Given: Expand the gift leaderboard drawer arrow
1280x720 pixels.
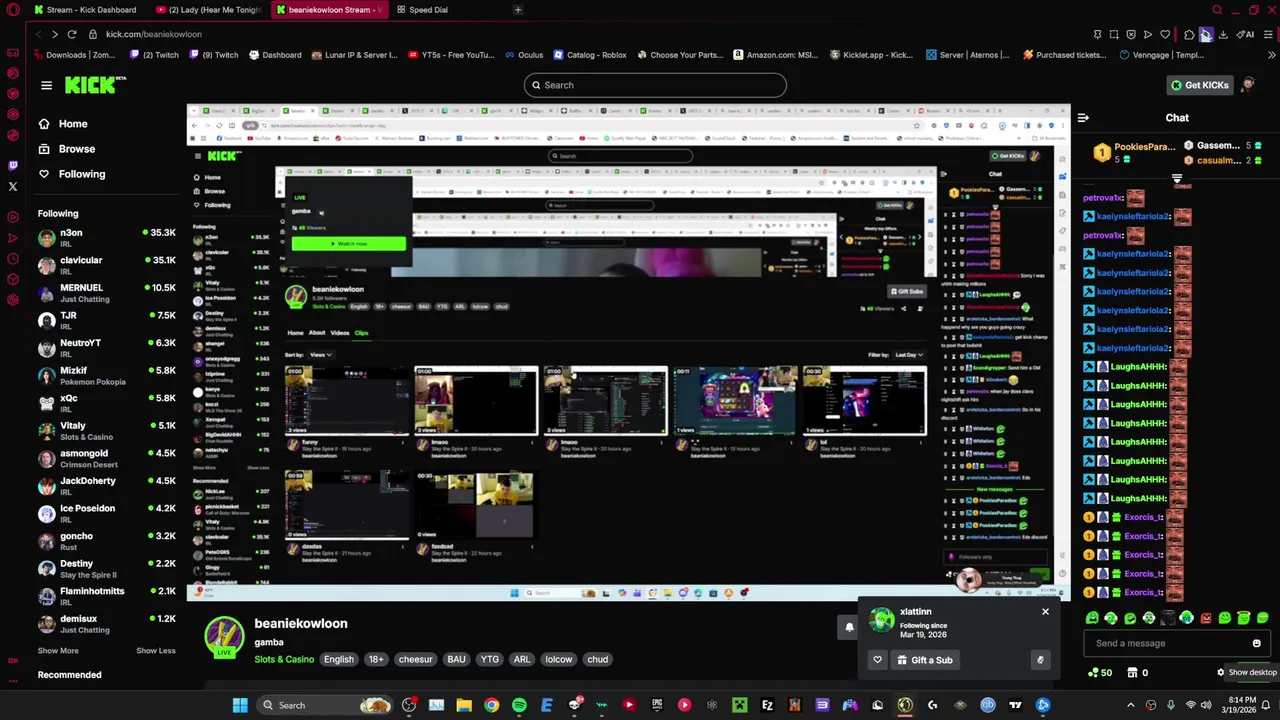Looking at the screenshot, I should (x=1177, y=180).
